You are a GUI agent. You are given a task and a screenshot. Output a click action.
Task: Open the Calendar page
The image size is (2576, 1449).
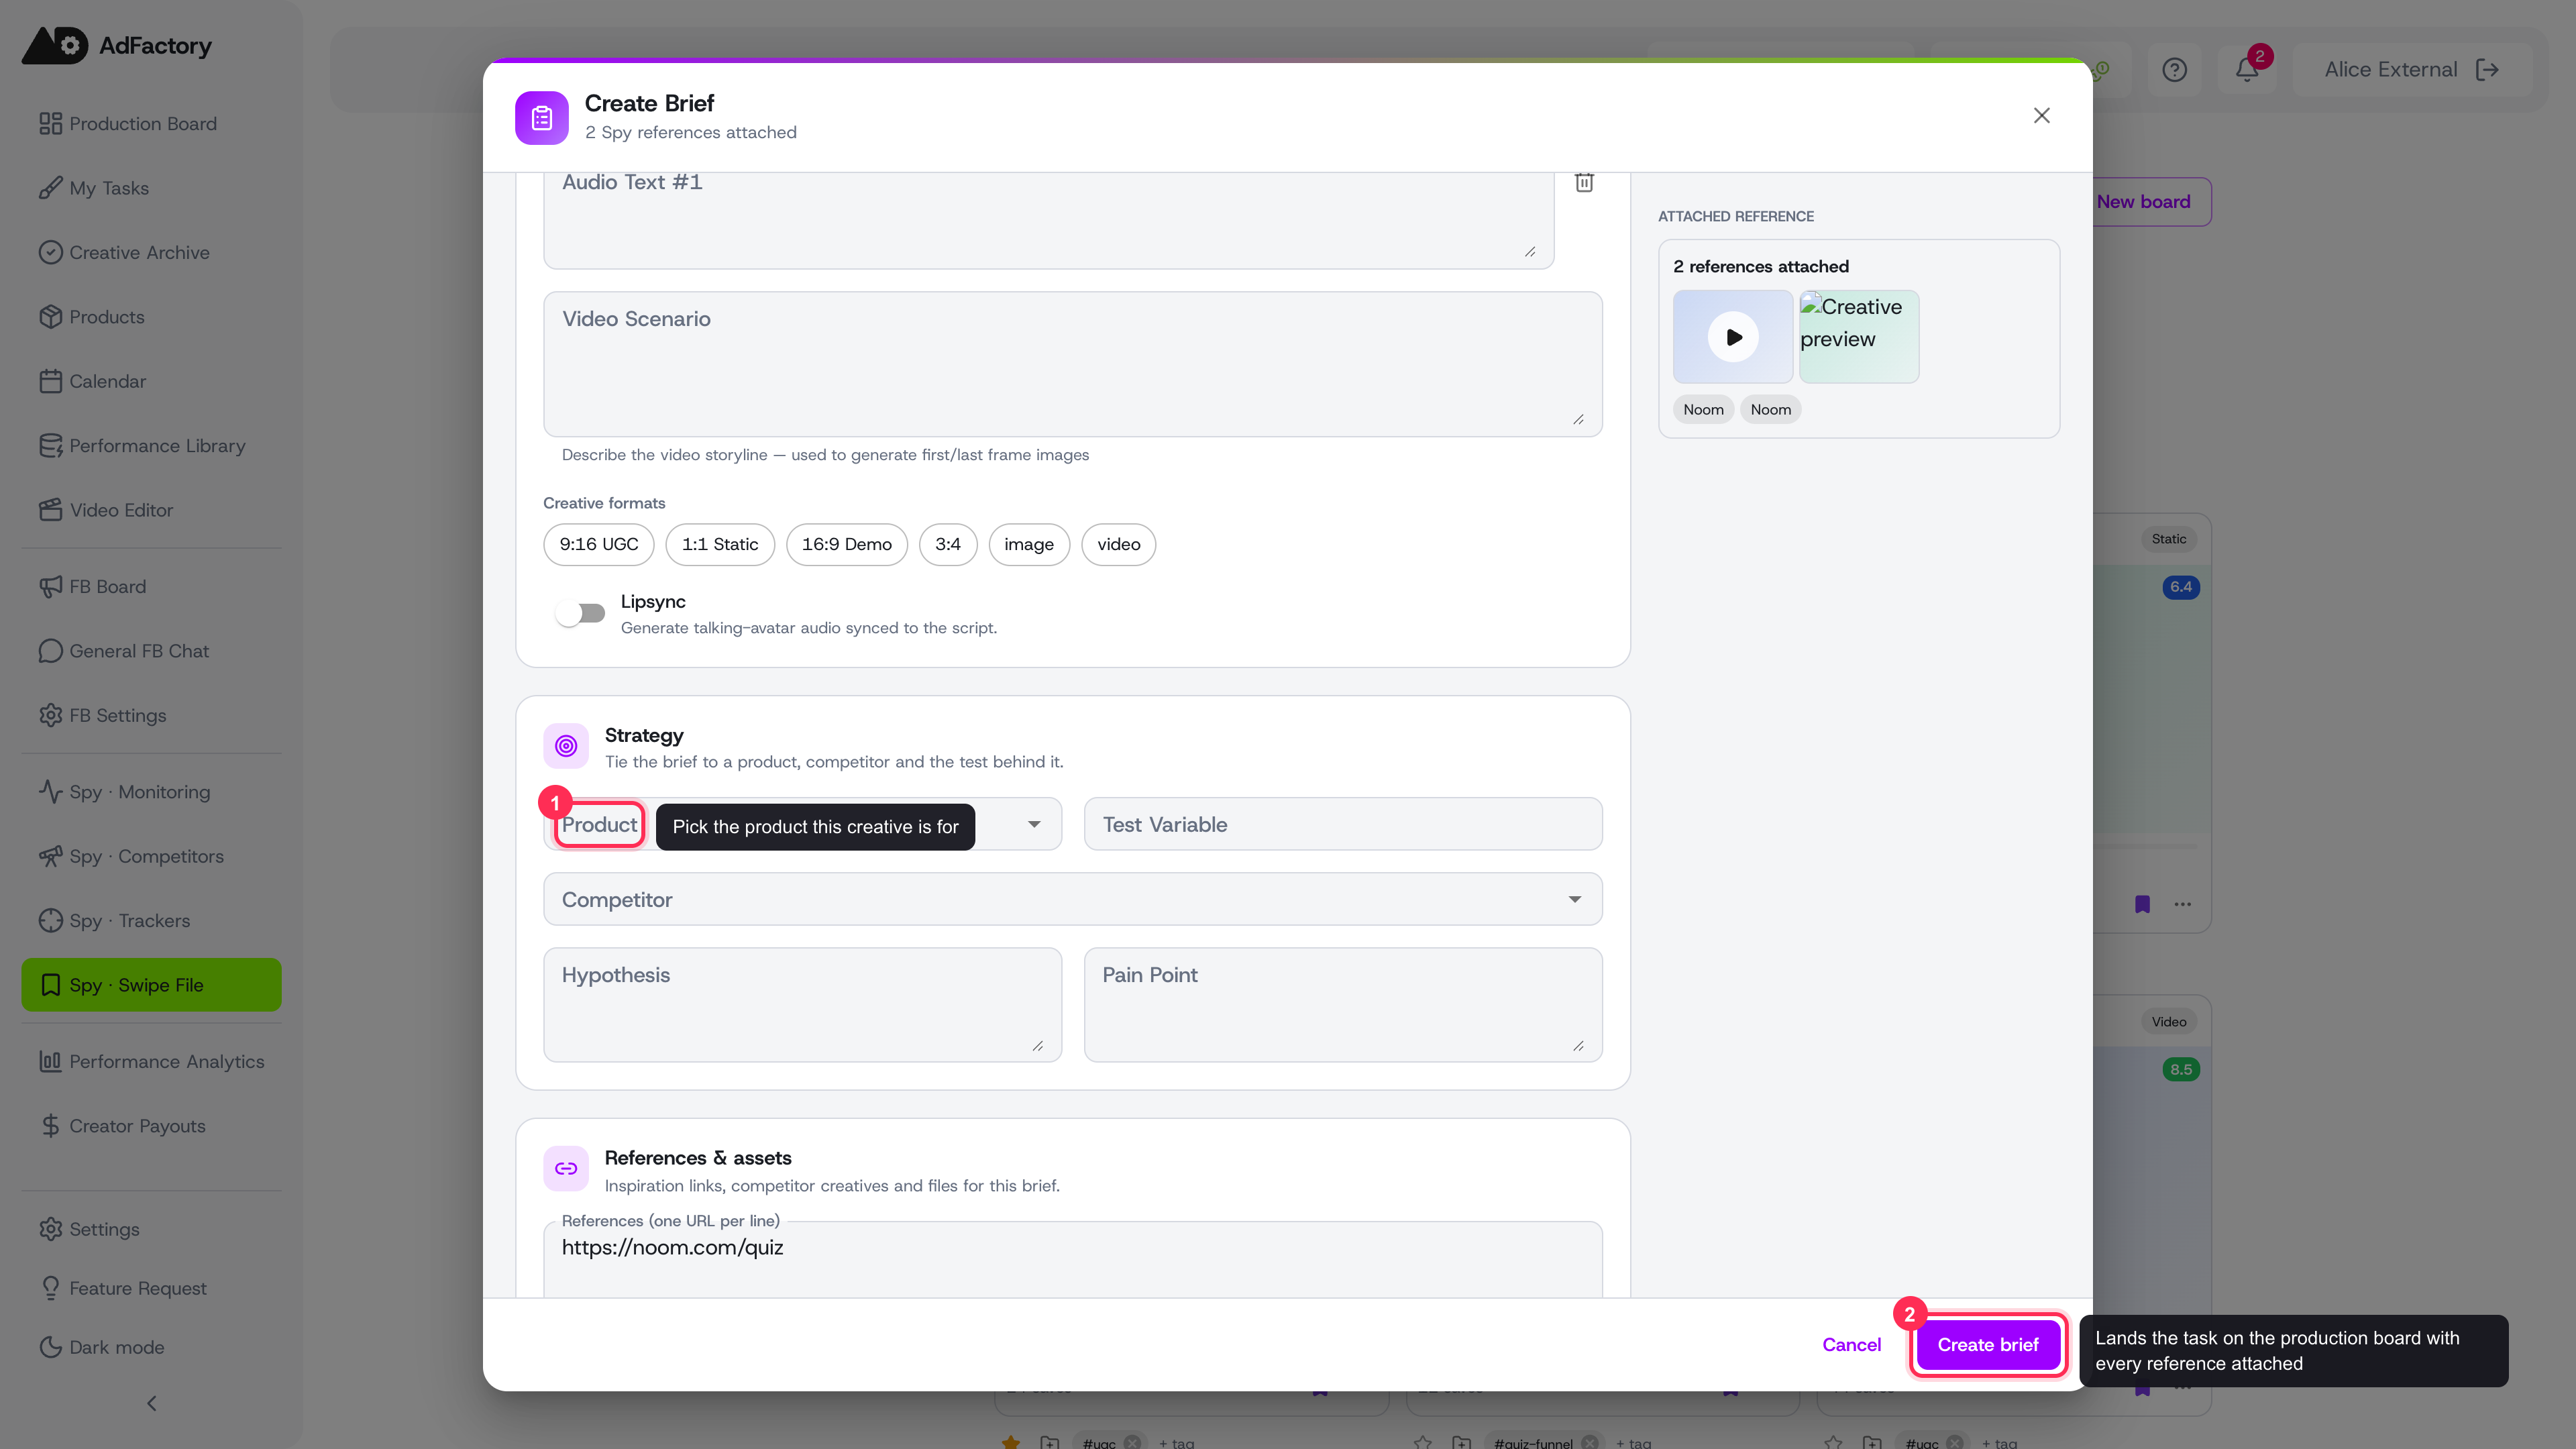click(x=151, y=381)
